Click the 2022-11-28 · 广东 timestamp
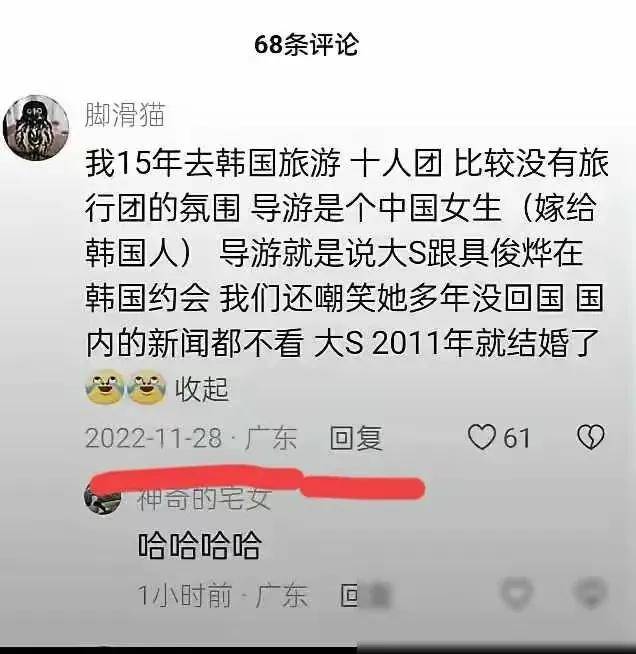 191,438
